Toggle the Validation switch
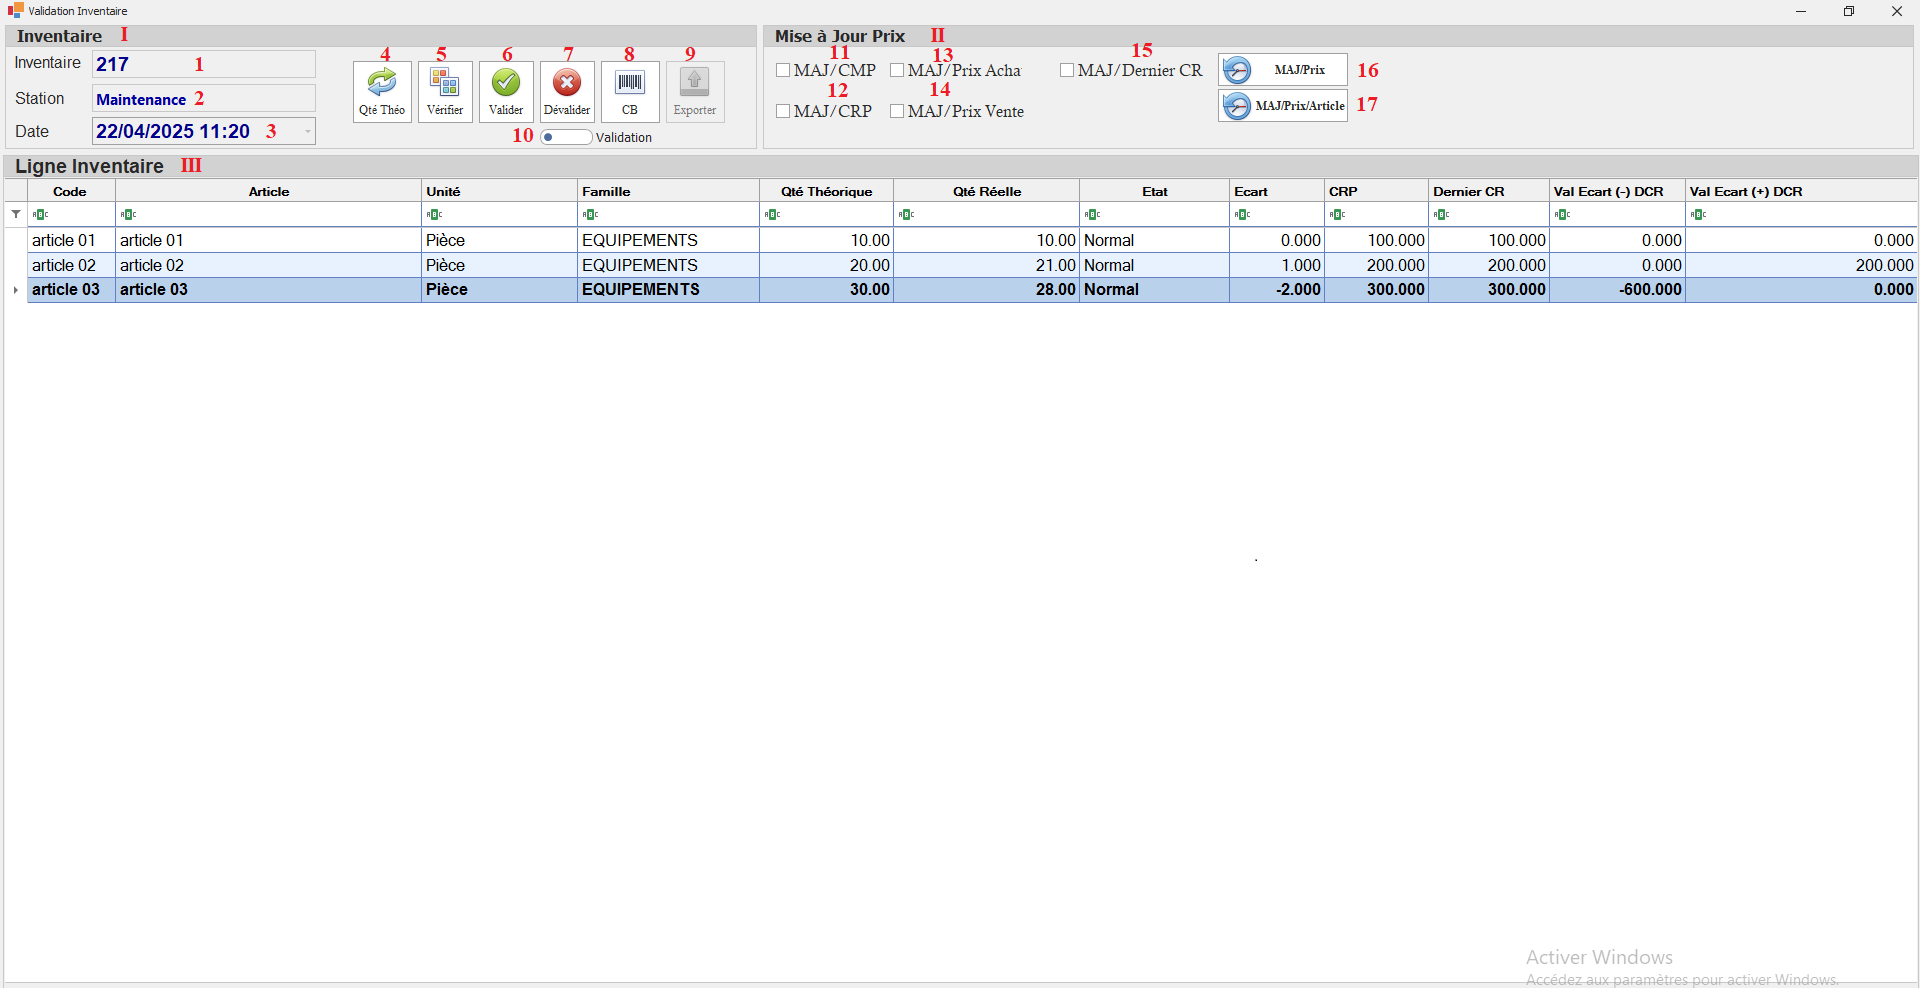This screenshot has width=1920, height=988. (566, 137)
